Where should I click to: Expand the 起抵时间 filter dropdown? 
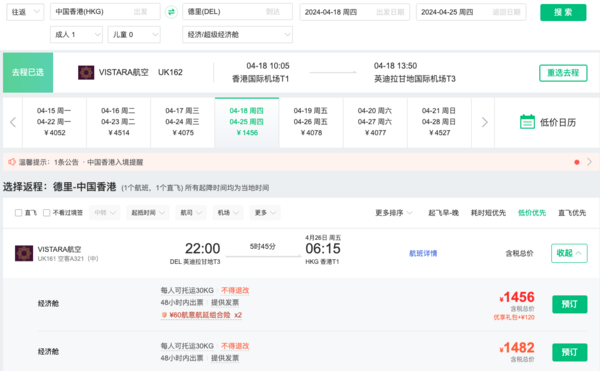point(148,213)
